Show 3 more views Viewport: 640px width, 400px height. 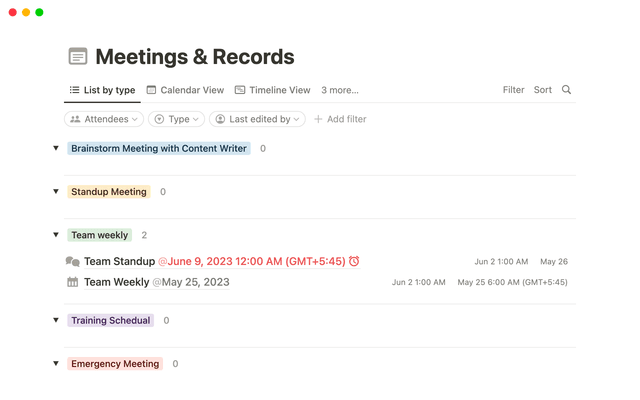(x=339, y=90)
